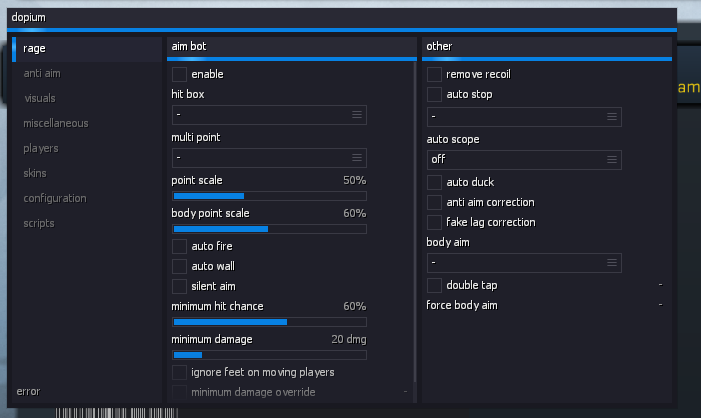Viewport: 701px width, 418px height.
Task: Open the dropdown under auto stop
Action: click(524, 117)
